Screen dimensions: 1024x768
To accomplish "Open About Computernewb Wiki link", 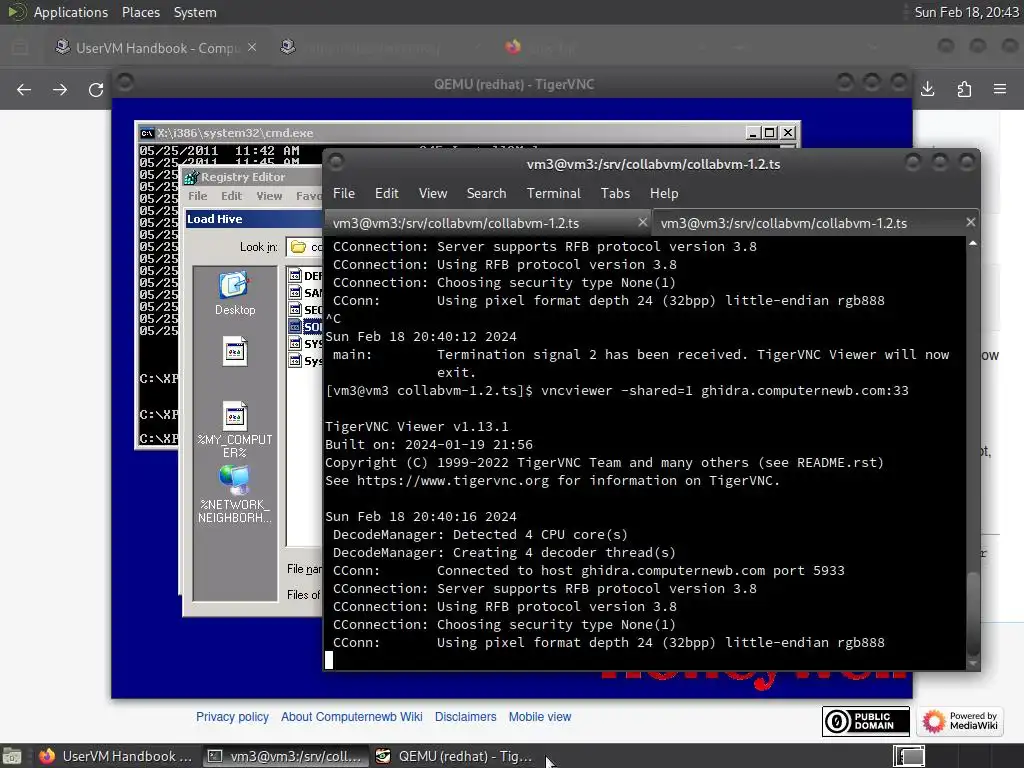I will coord(351,716).
